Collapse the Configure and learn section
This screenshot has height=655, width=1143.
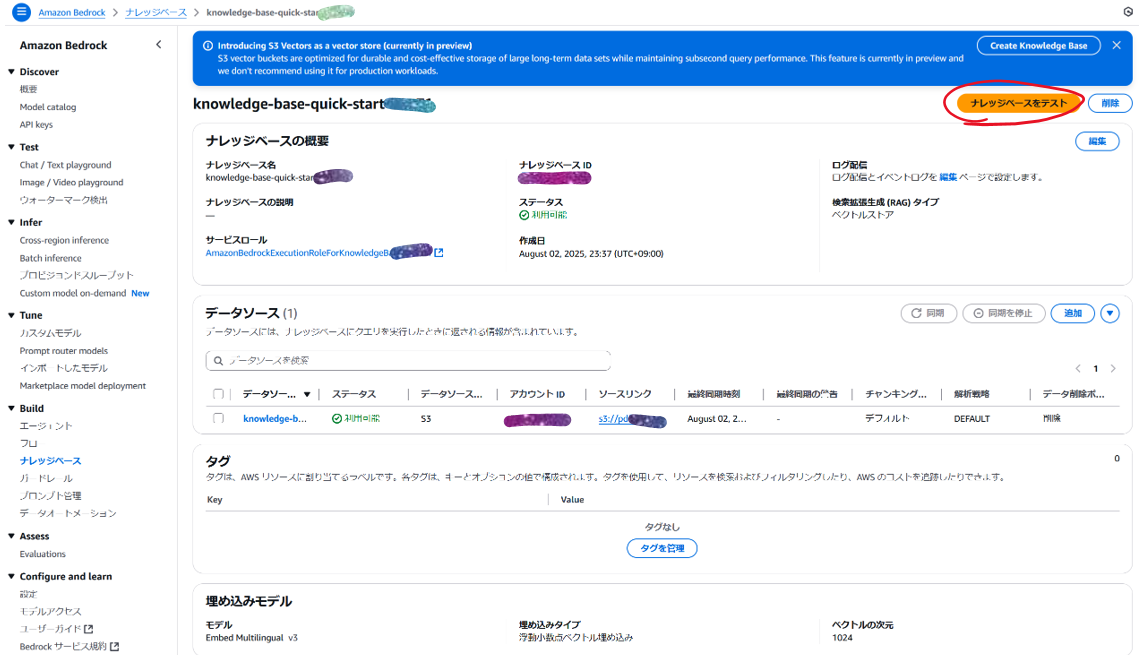point(11,576)
